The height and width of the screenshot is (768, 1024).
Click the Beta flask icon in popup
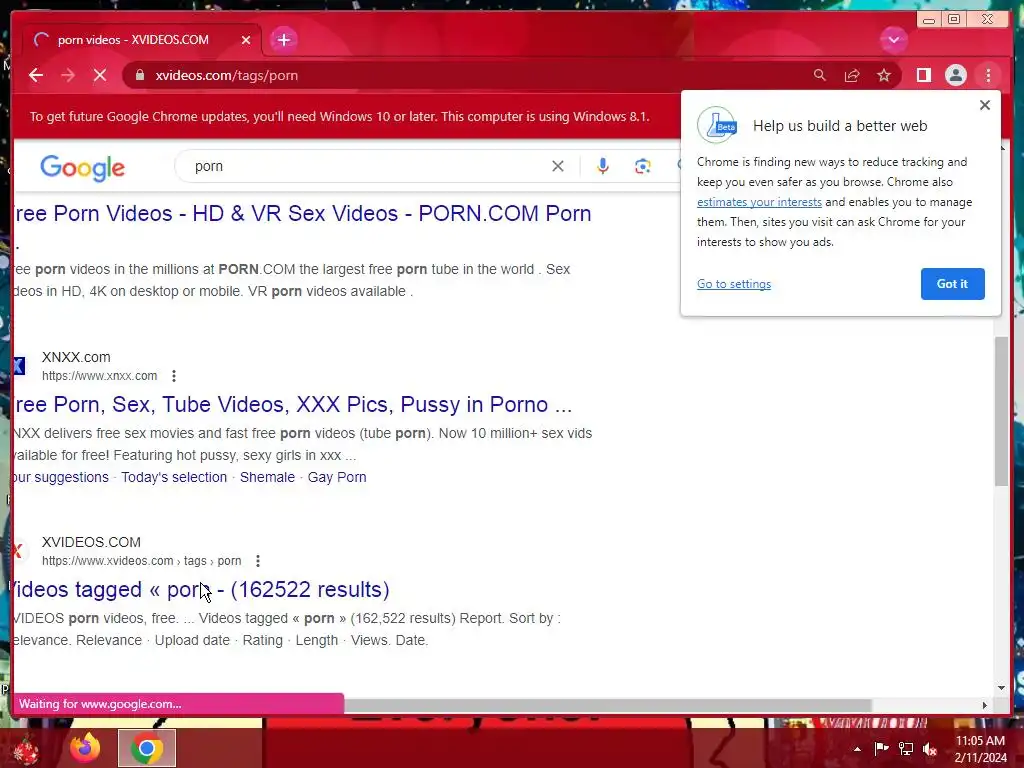[716, 125]
